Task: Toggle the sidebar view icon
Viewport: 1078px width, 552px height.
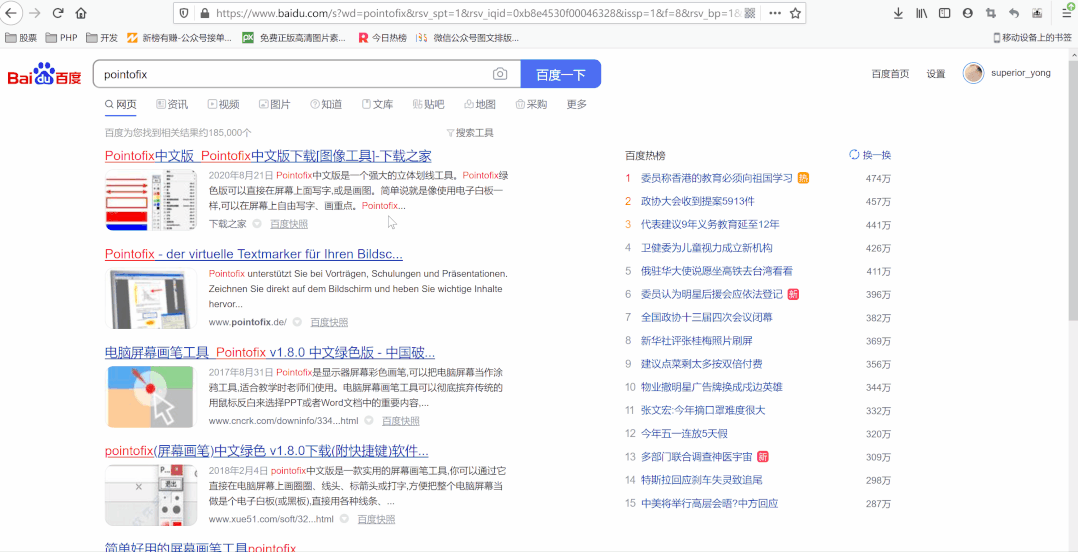Action: (x=945, y=13)
